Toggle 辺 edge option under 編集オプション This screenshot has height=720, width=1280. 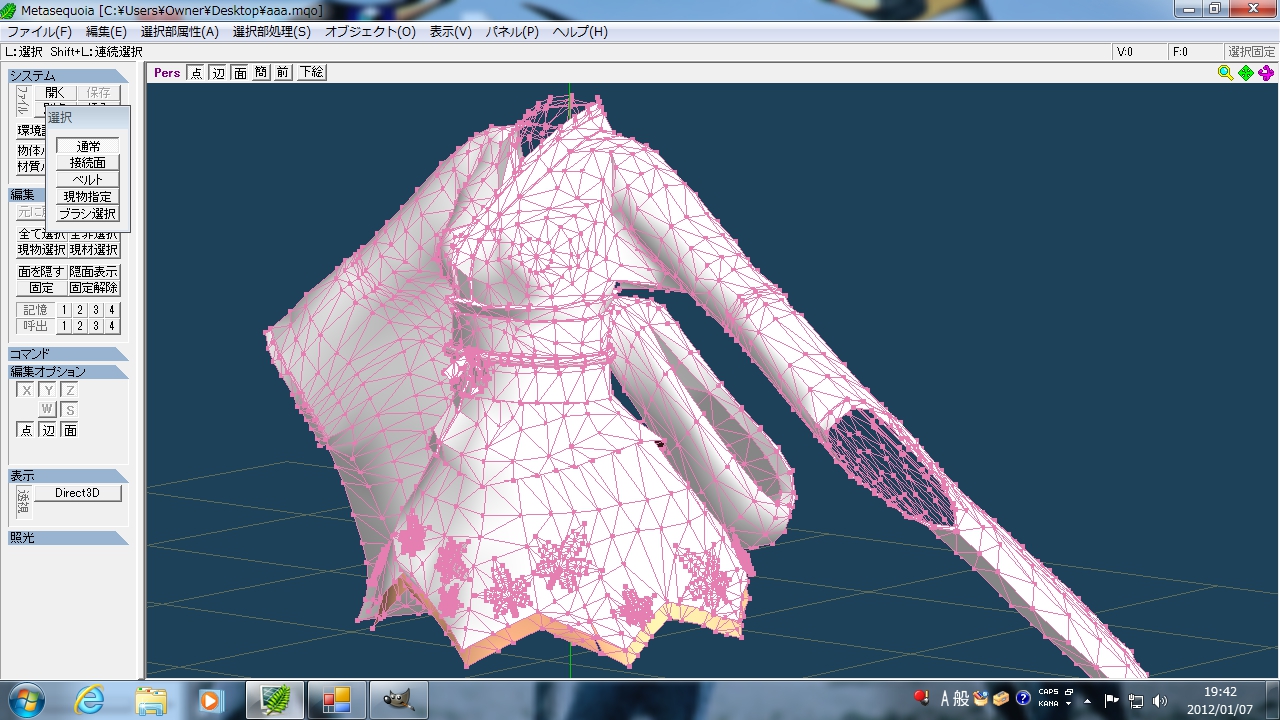(x=48, y=430)
